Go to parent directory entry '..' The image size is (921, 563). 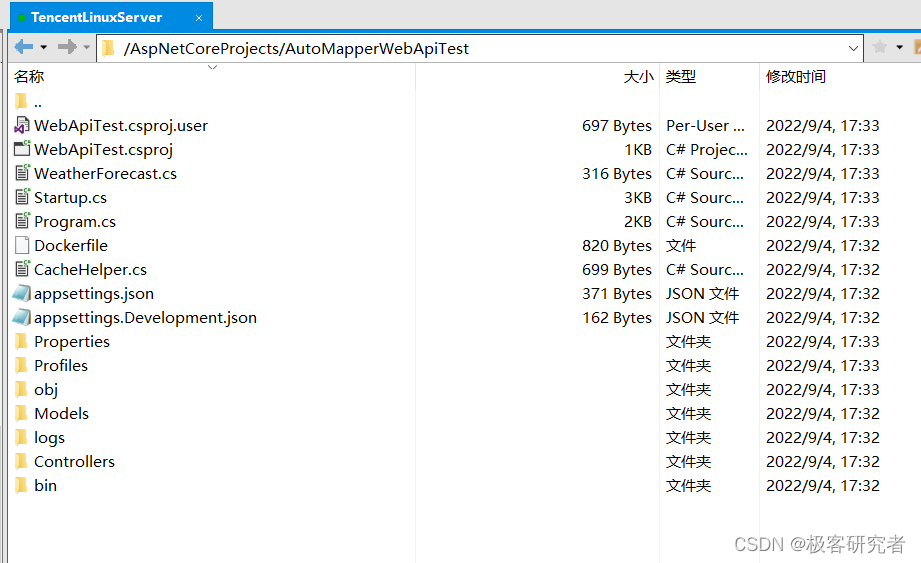37,102
